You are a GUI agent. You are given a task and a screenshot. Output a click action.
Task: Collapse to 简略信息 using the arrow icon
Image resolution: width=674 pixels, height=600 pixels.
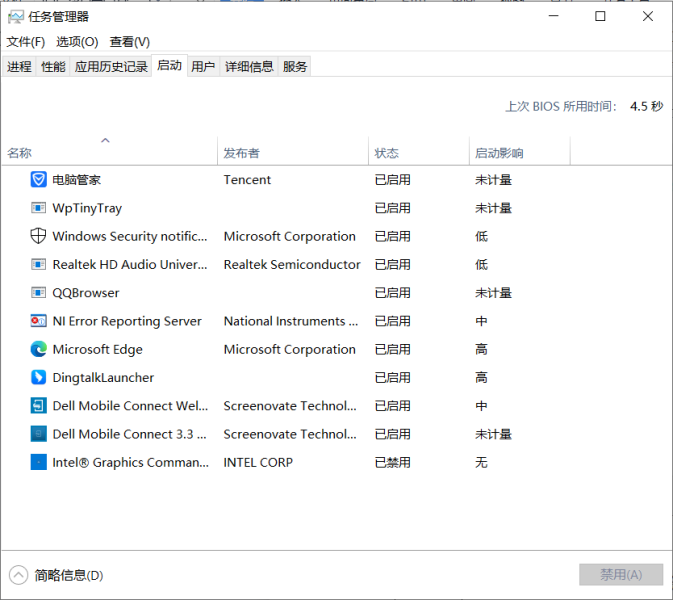point(18,575)
